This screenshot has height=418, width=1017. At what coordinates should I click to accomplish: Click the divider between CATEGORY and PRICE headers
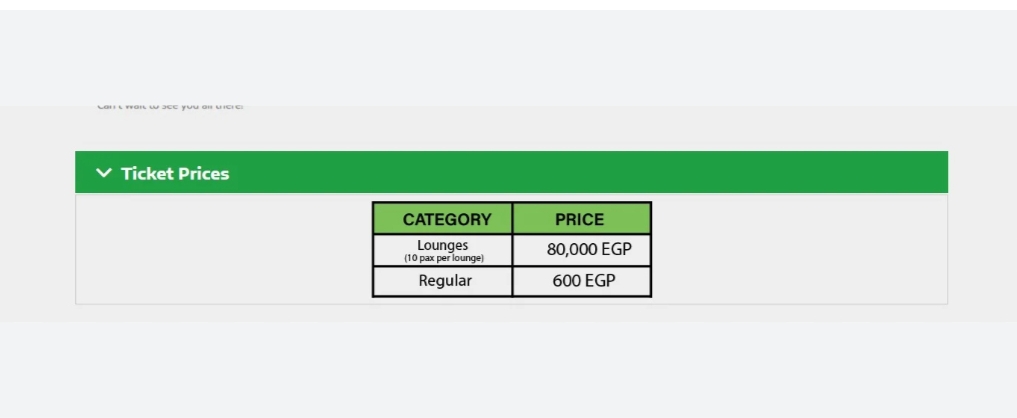pos(512,219)
